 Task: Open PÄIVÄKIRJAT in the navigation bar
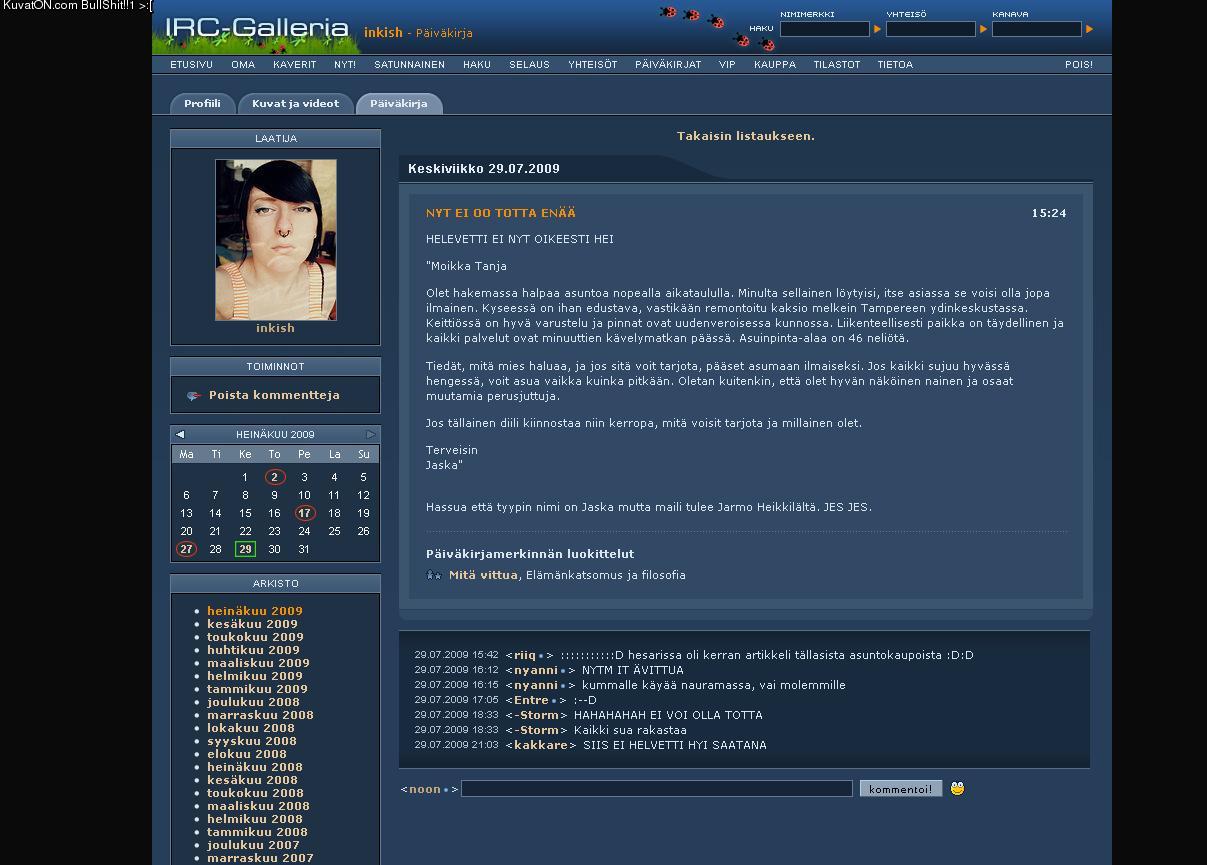[668, 64]
